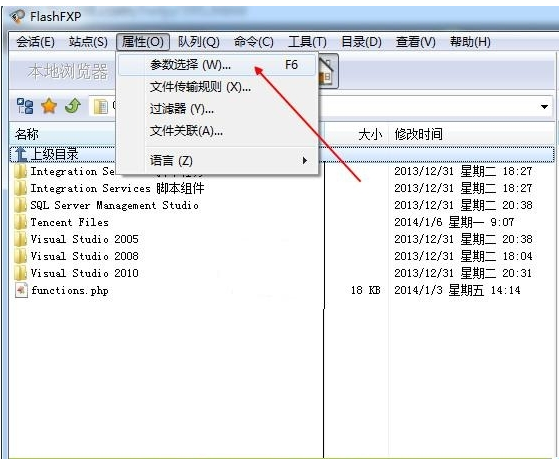Open the path dropdown arrow
Viewport: 559px width, 459px height.
coord(544,107)
